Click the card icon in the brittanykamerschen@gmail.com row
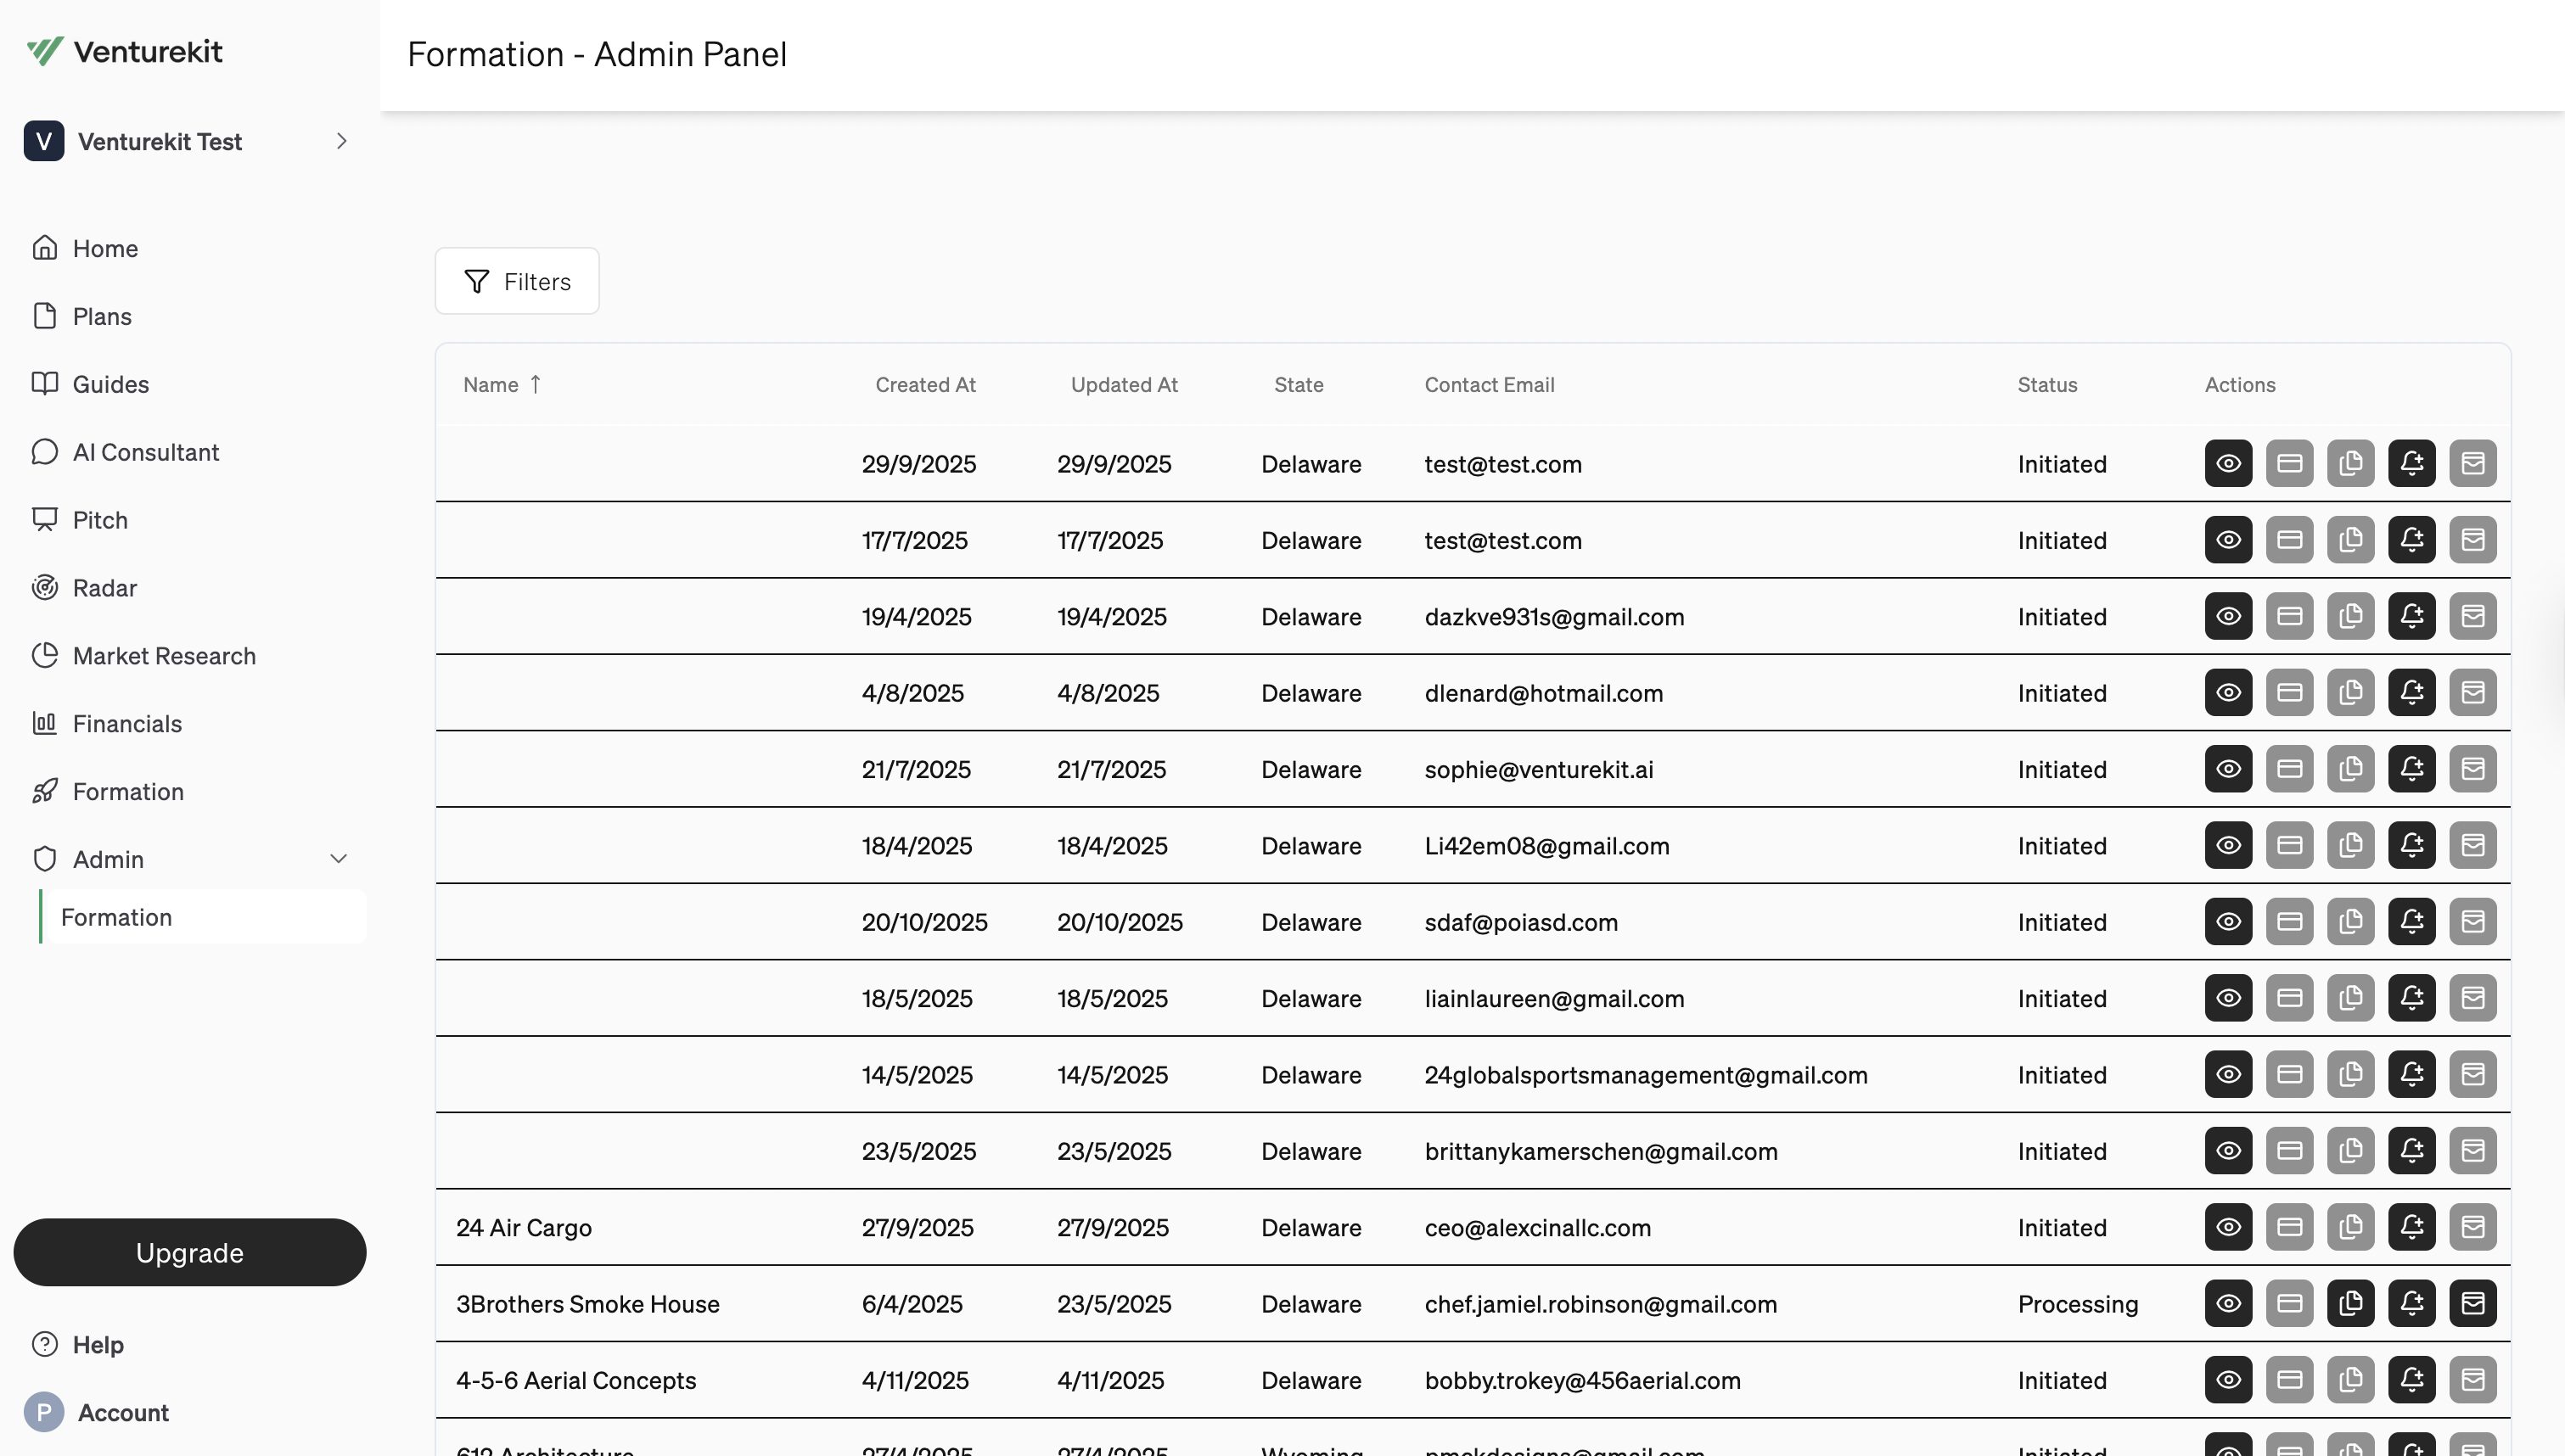Image resolution: width=2565 pixels, height=1456 pixels. tap(2290, 1151)
